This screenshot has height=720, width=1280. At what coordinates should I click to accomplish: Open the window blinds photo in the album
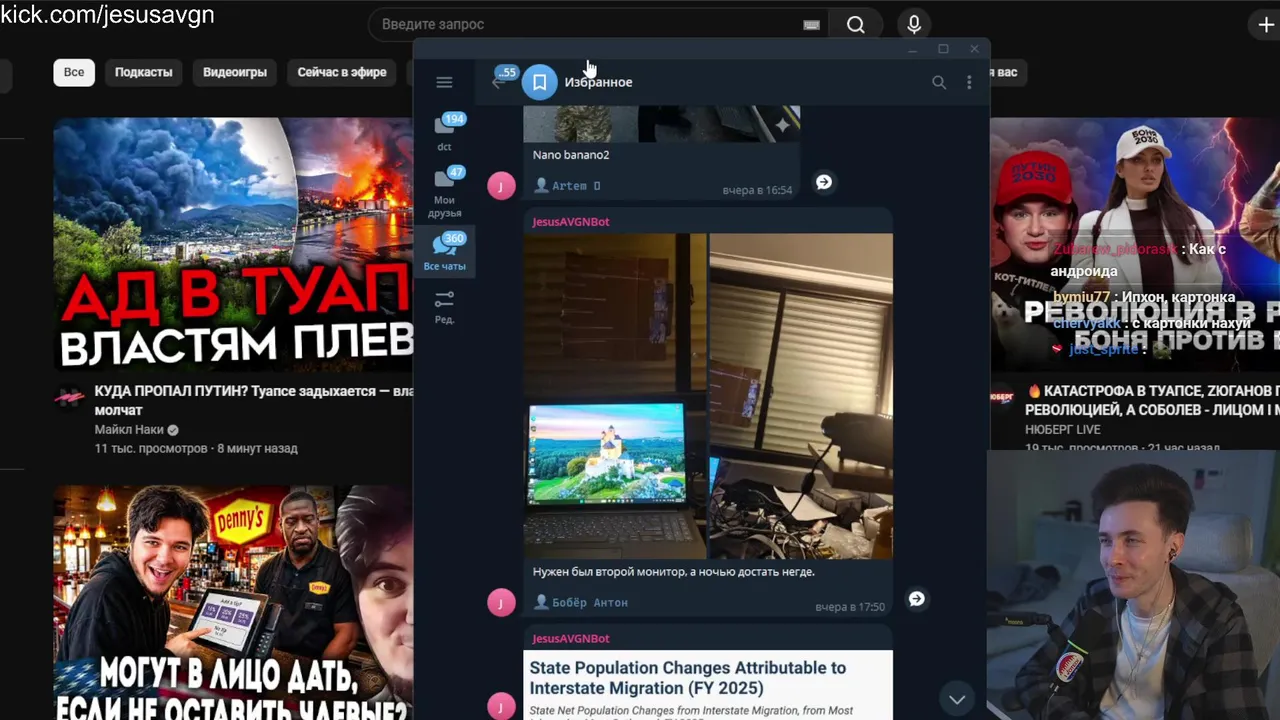tap(801, 396)
